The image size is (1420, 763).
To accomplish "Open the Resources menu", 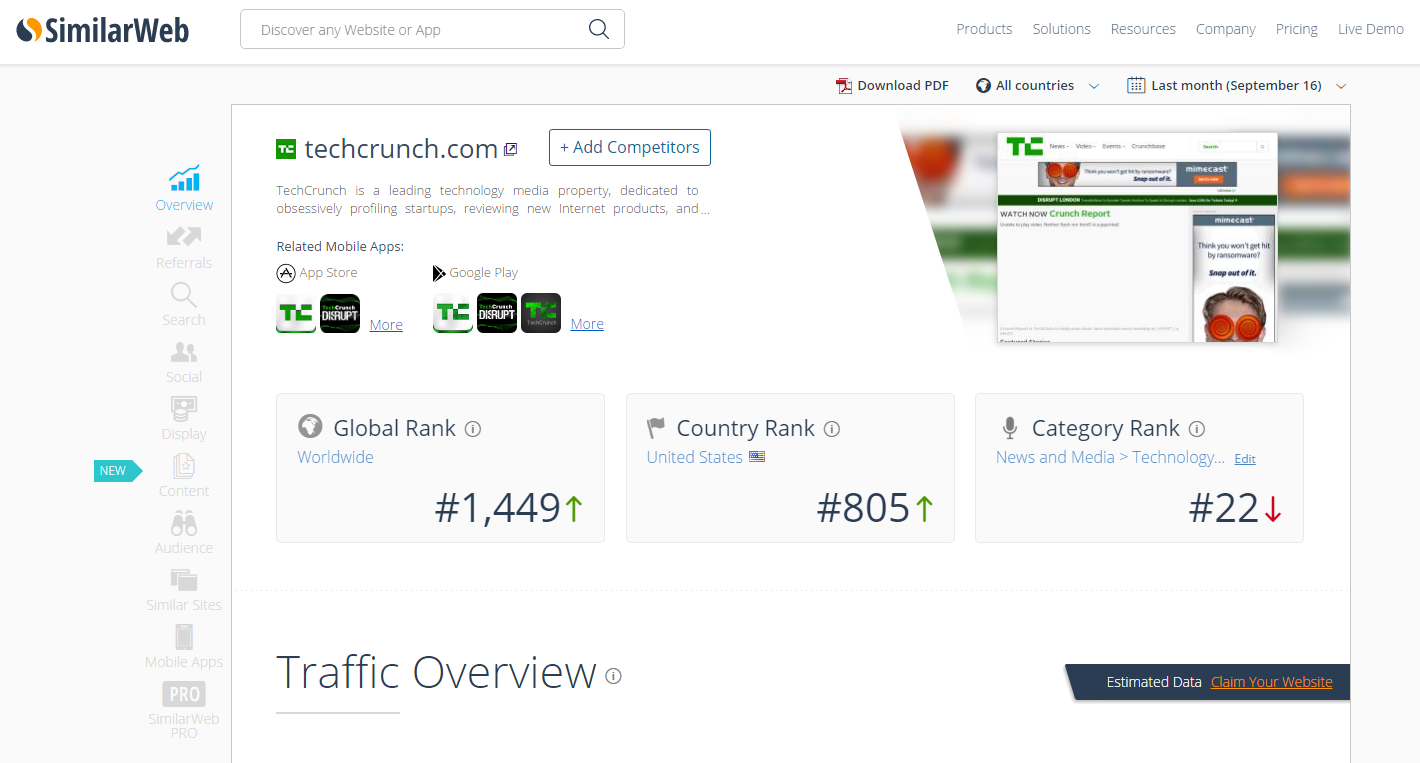I will (1143, 29).
